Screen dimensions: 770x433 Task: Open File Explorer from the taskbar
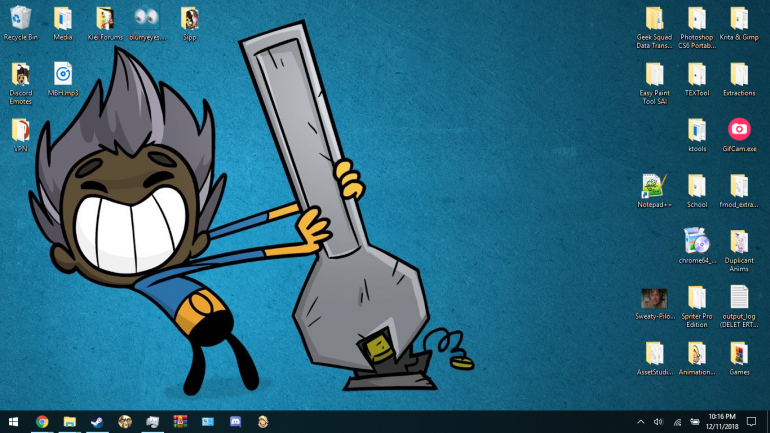[70, 422]
